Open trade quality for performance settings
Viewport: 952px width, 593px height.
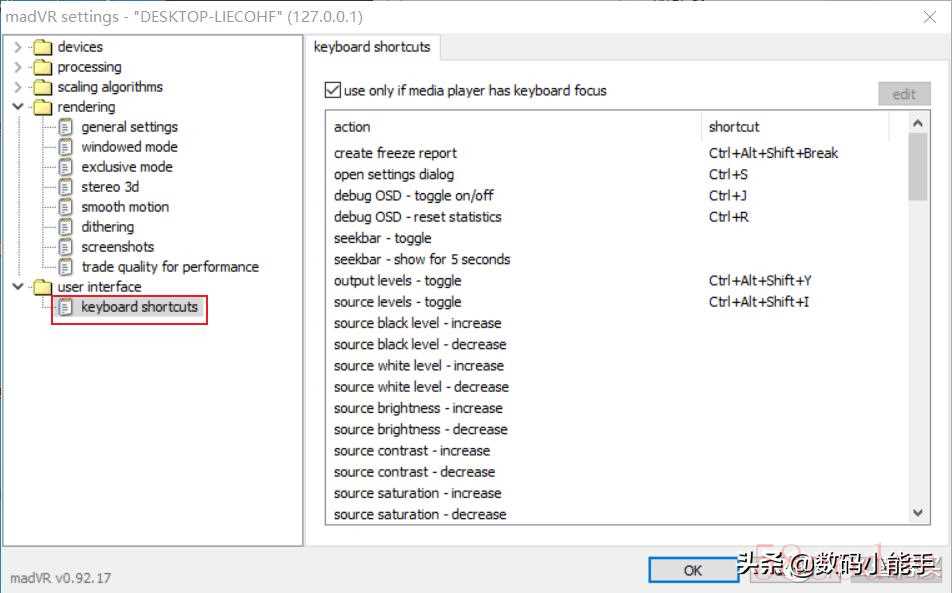pos(169,267)
